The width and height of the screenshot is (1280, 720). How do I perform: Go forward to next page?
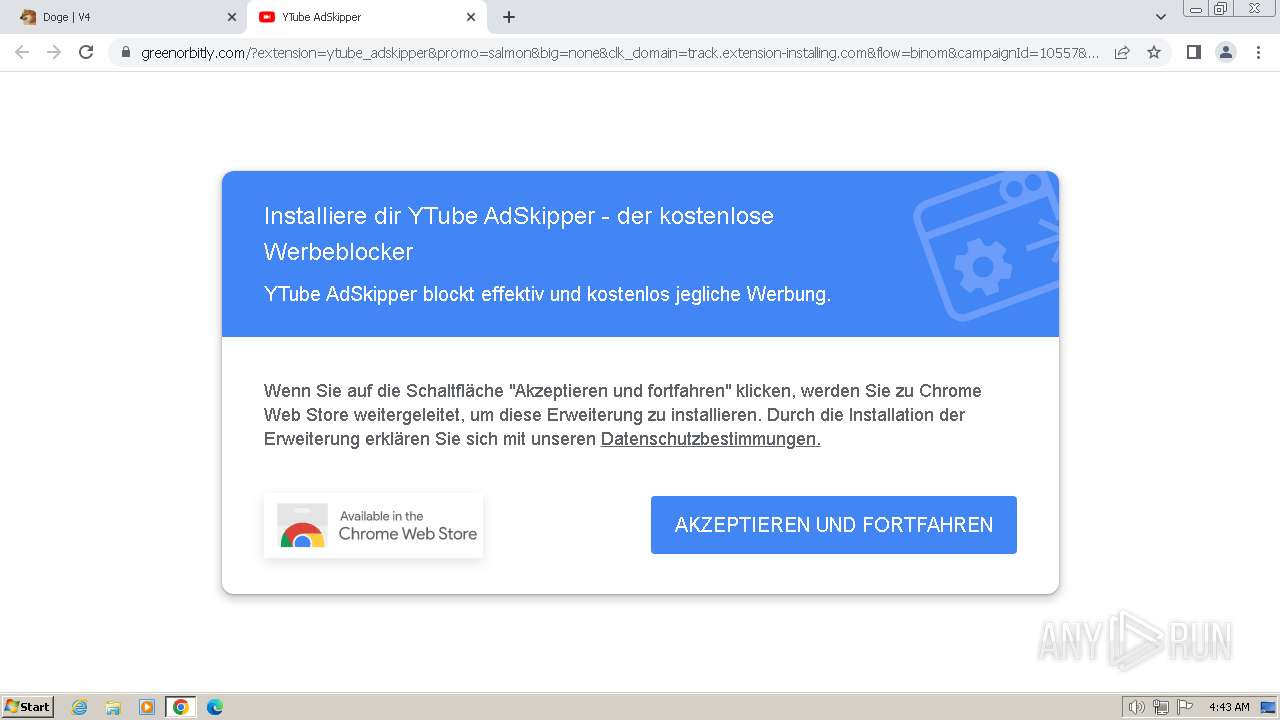point(54,52)
